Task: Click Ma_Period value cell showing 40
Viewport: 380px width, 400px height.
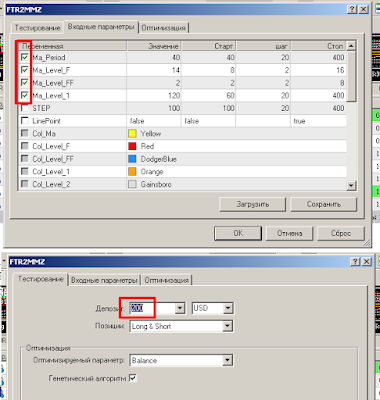Action: tap(154, 57)
